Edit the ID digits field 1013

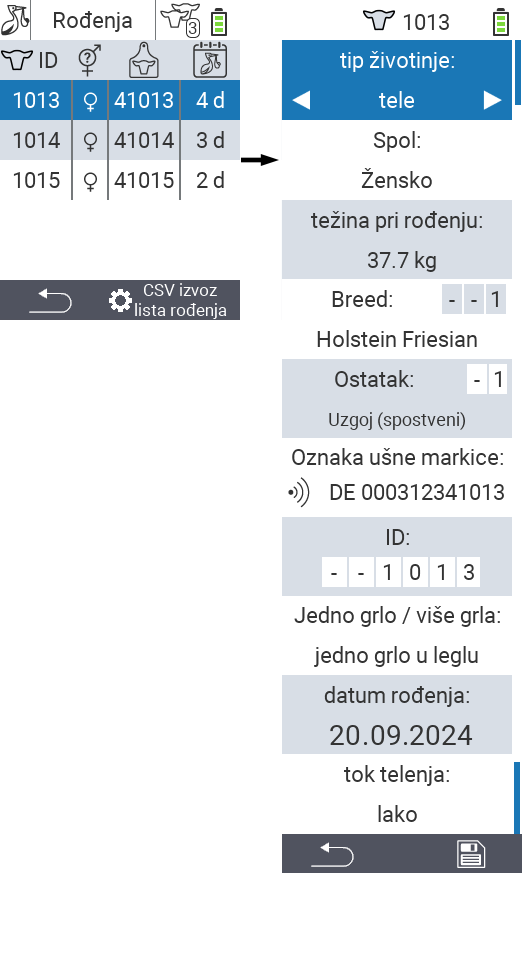[401, 572]
